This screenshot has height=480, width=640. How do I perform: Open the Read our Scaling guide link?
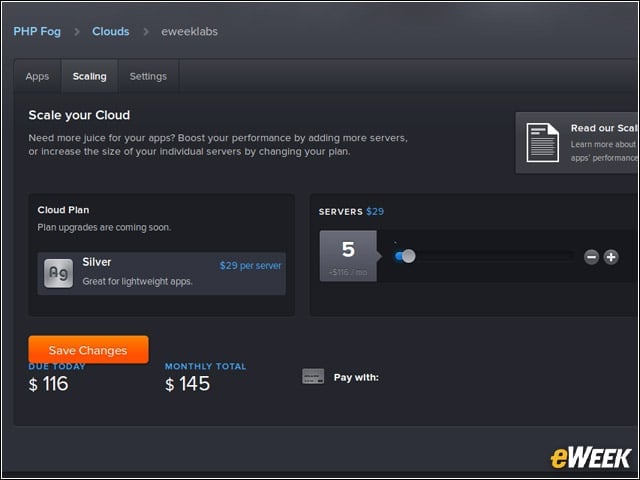coord(604,128)
